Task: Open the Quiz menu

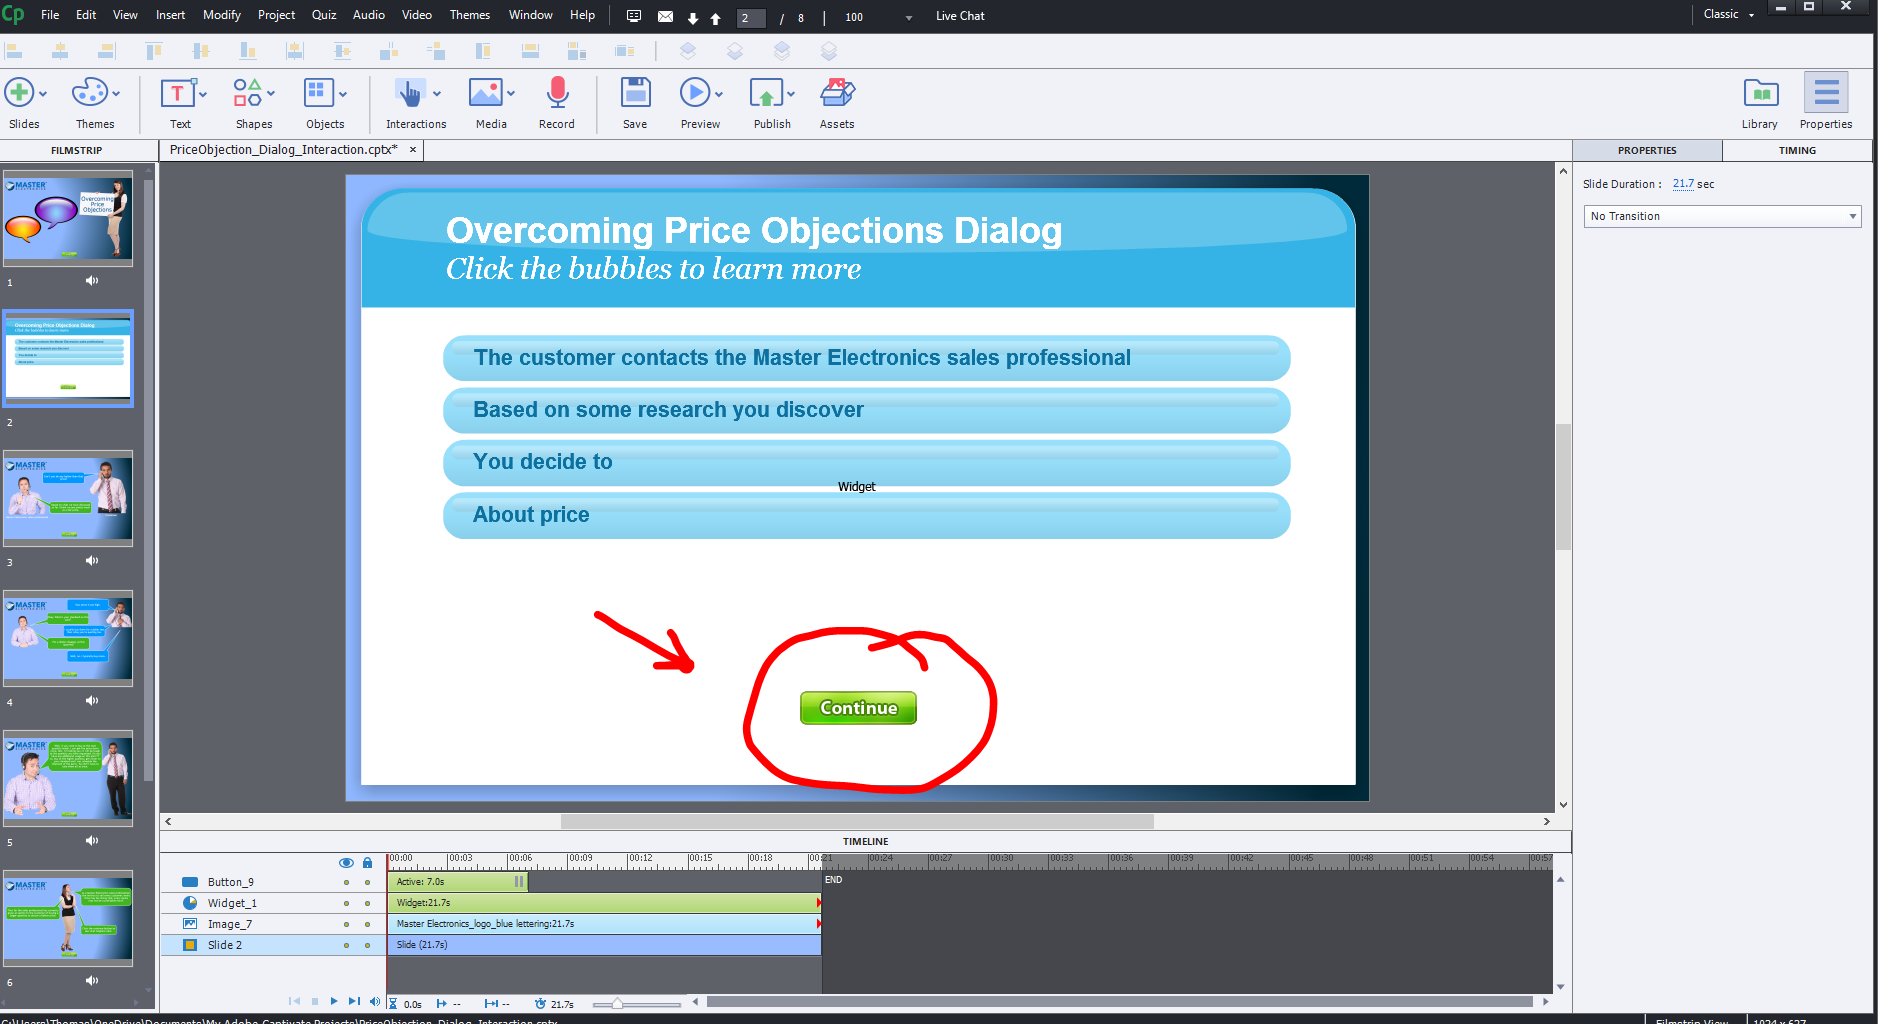Action: [x=324, y=15]
